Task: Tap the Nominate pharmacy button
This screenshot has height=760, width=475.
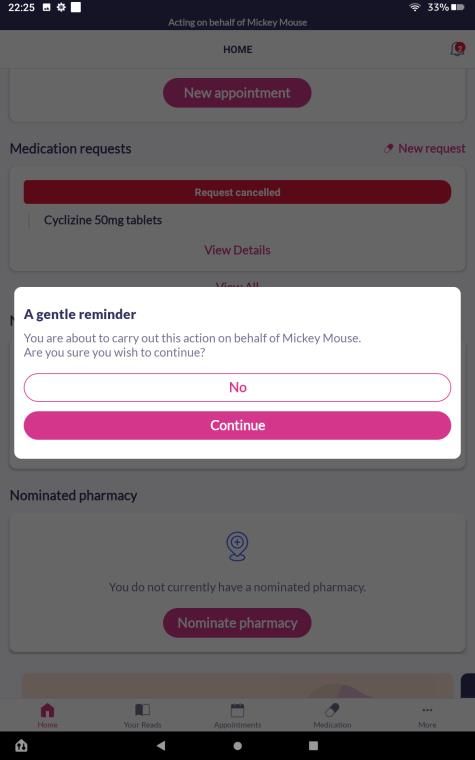Action: tap(237, 623)
